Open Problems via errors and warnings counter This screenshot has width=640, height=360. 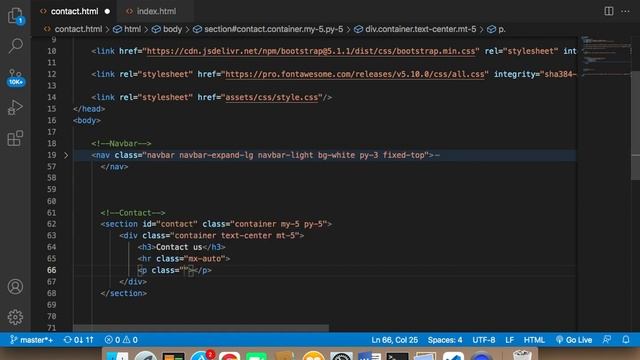coord(121,340)
